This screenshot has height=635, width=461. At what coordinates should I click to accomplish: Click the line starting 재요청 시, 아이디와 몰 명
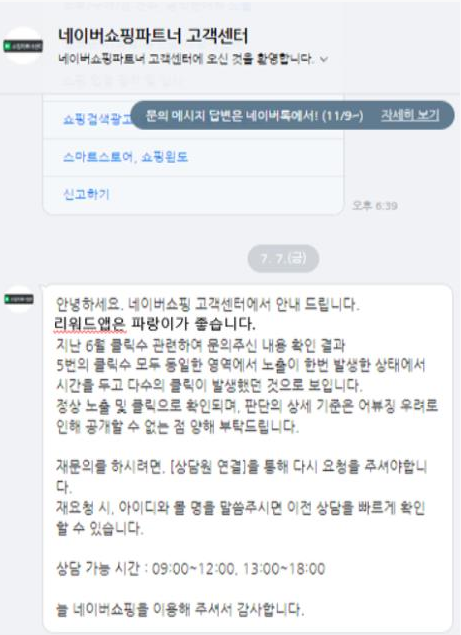[240, 507]
